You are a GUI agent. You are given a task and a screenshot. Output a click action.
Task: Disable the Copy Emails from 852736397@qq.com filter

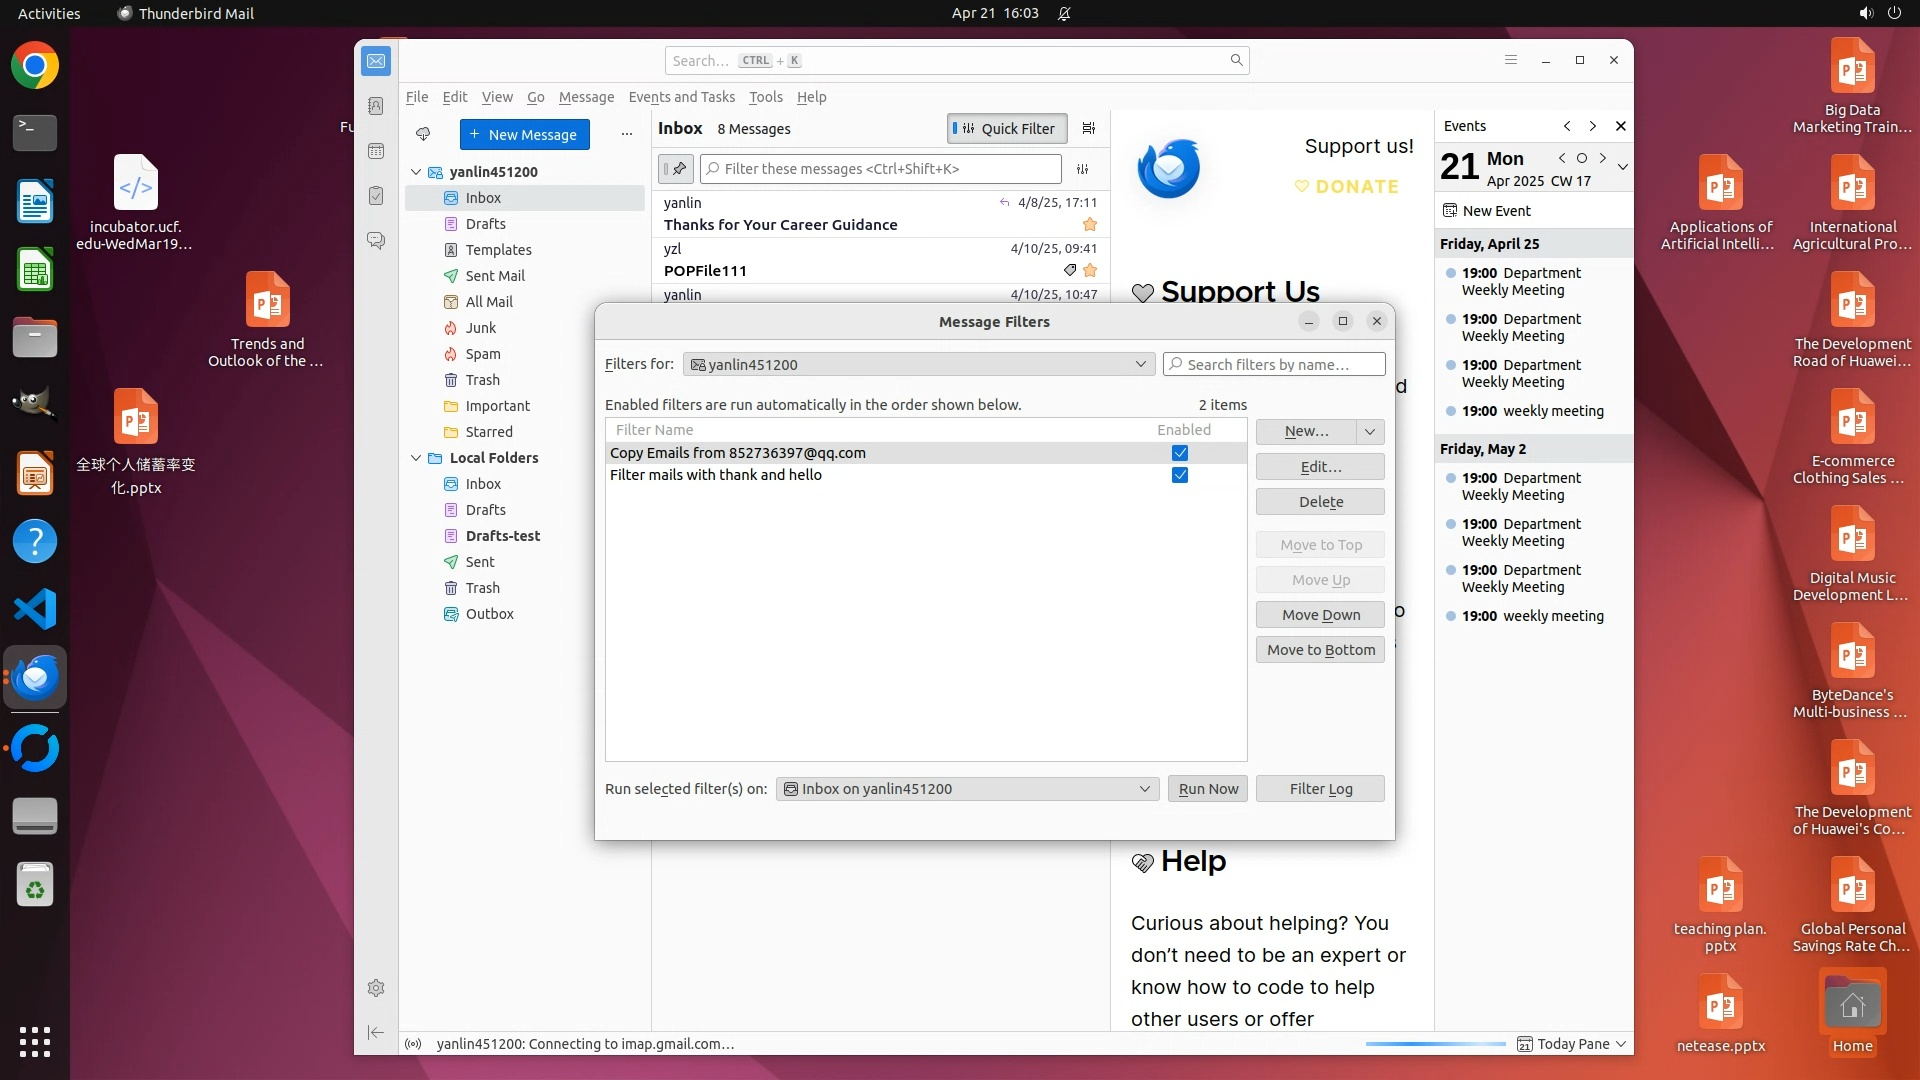point(1180,453)
